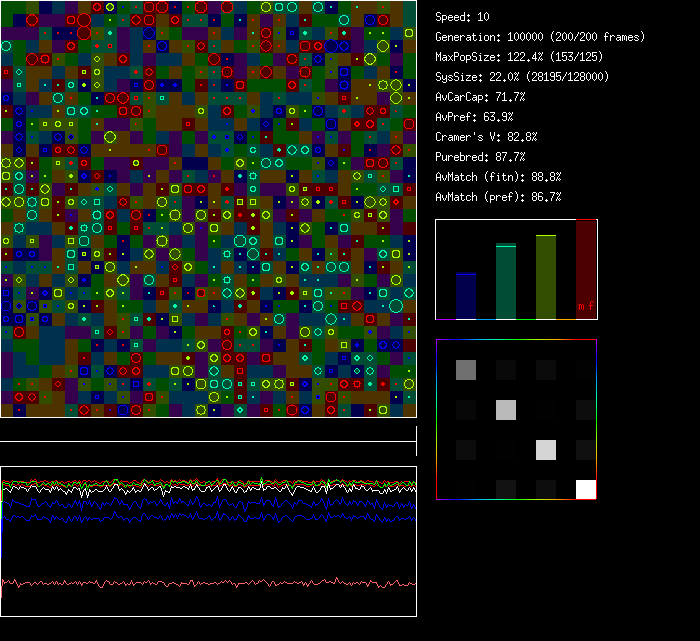Image resolution: width=700 pixels, height=641 pixels.
Task: Click the red line low in time plot
Action: pyautogui.click(x=200, y=583)
